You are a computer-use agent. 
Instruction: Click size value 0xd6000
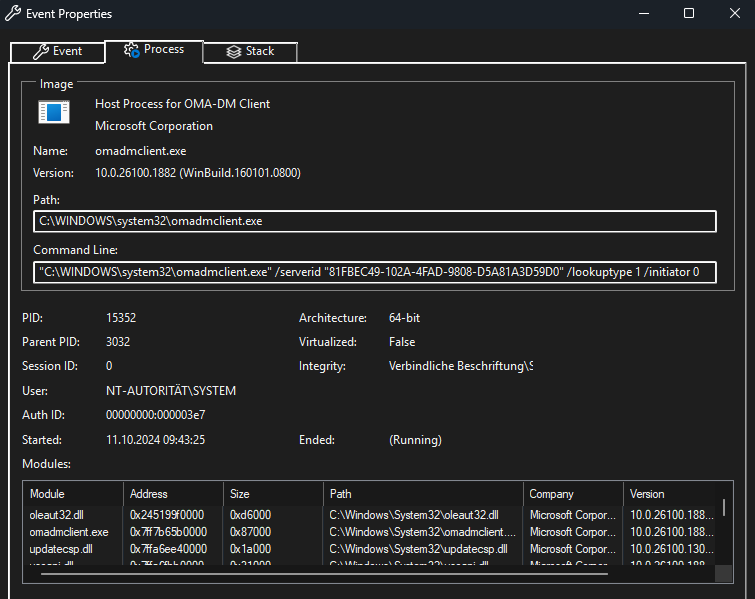point(250,515)
